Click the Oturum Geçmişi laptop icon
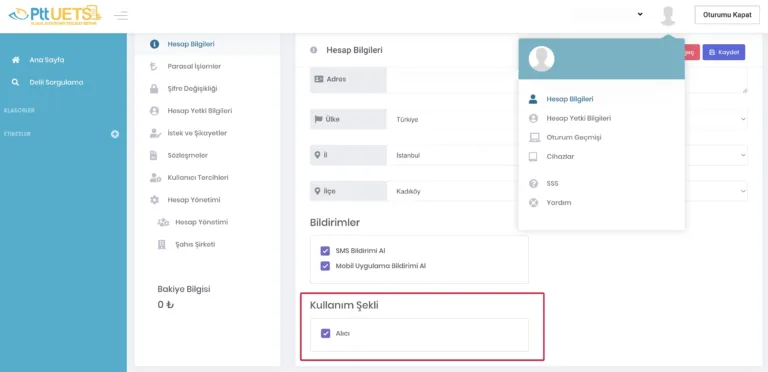 tap(534, 138)
